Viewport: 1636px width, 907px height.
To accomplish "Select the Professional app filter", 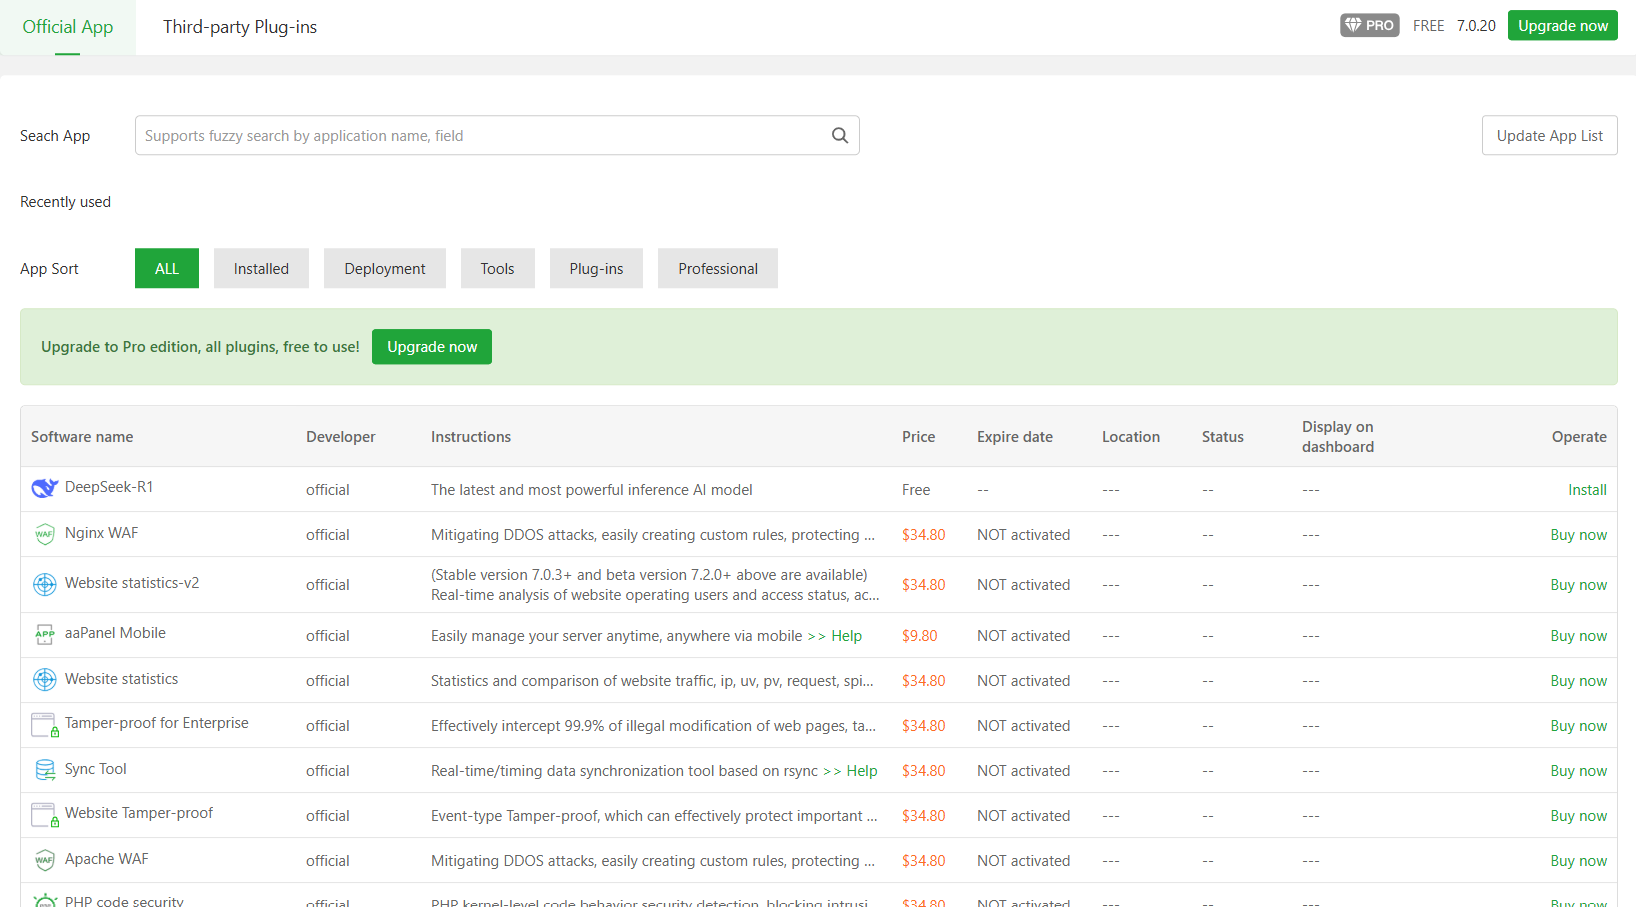I will coord(717,269).
